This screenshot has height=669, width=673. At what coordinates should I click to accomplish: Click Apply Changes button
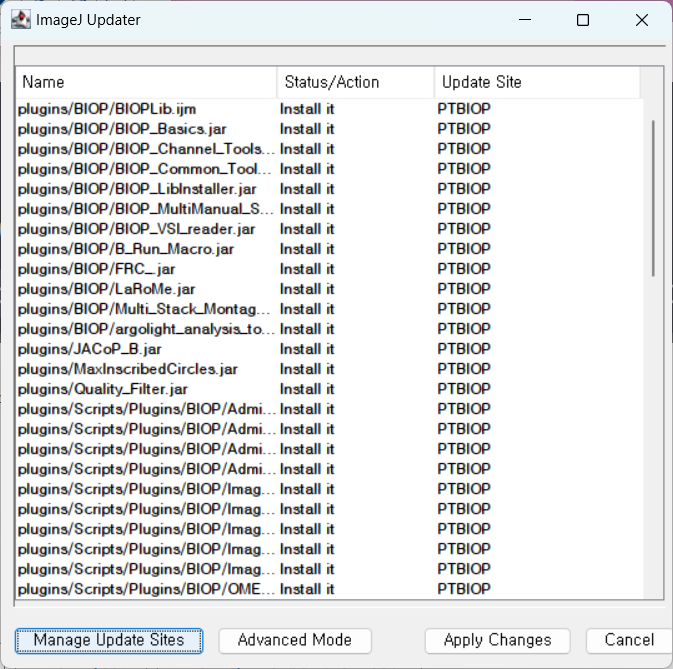(x=497, y=641)
